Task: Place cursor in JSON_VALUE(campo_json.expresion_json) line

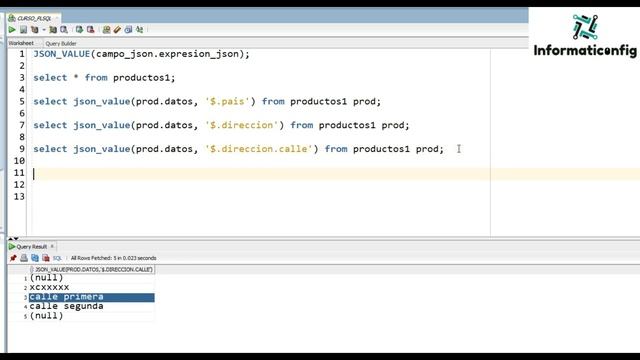Action: click(141, 54)
